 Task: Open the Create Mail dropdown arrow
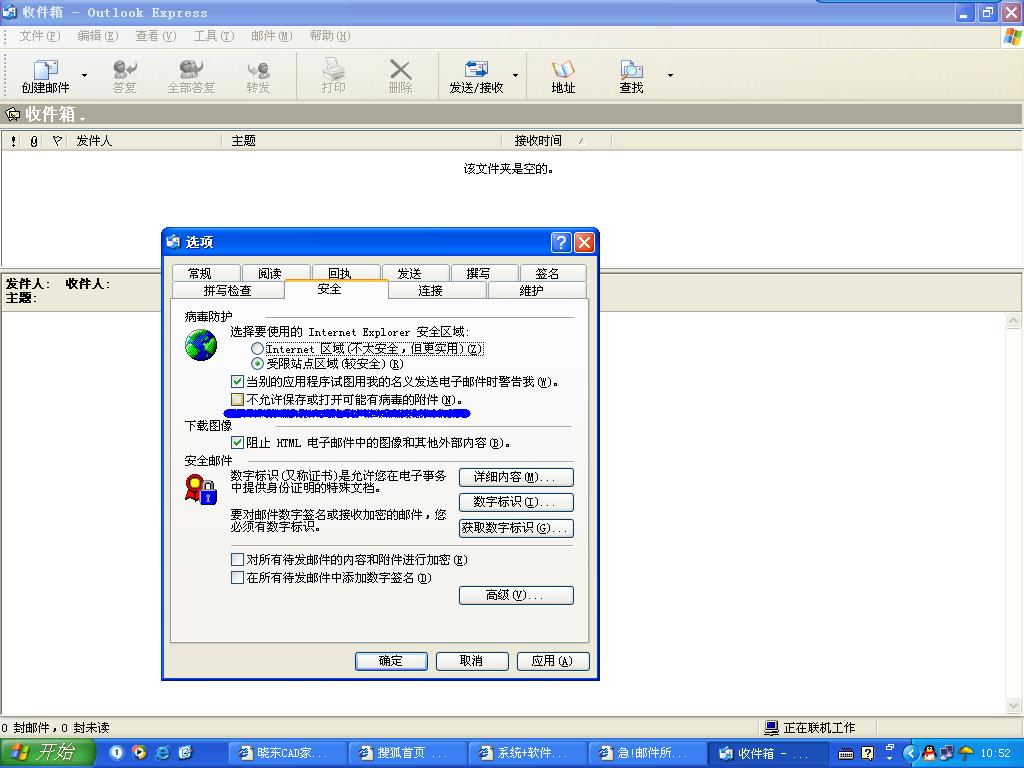[84, 76]
